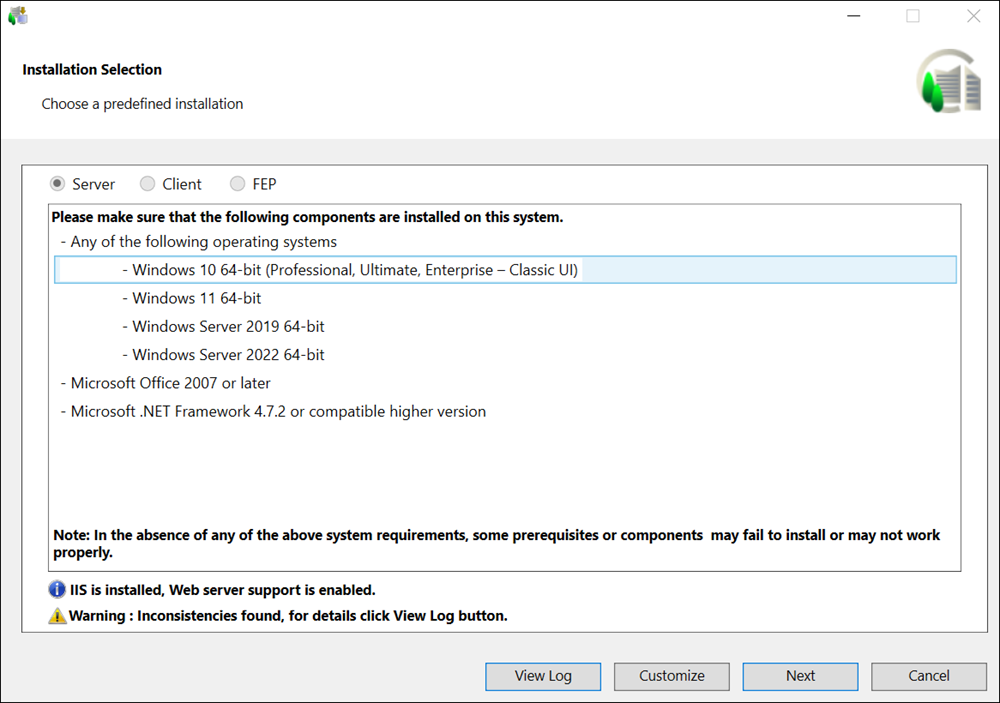Proceed with the Next button
Screen dimensions: 1000x703
click(800, 676)
